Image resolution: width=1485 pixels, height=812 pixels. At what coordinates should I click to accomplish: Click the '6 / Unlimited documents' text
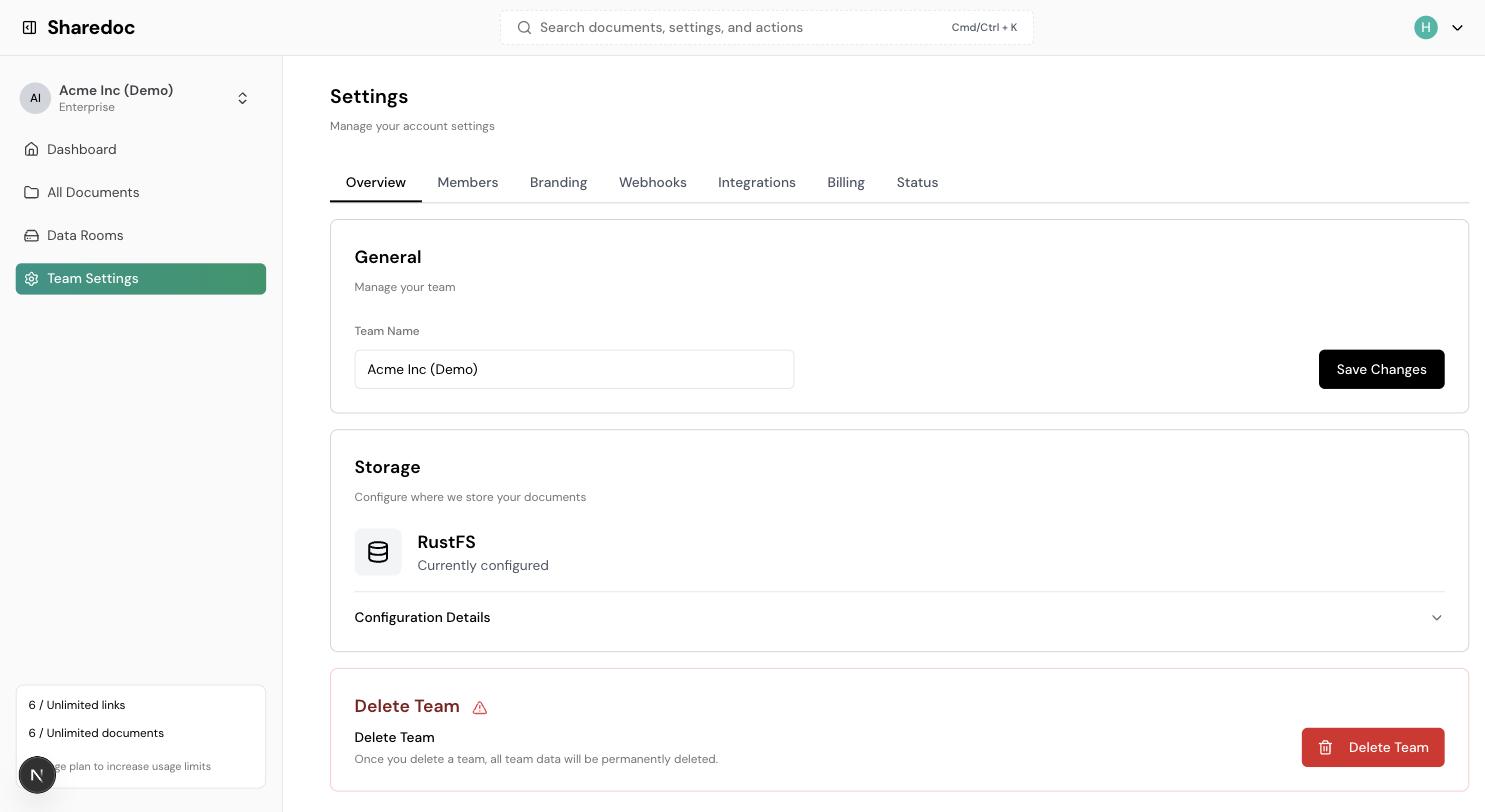tap(96, 733)
